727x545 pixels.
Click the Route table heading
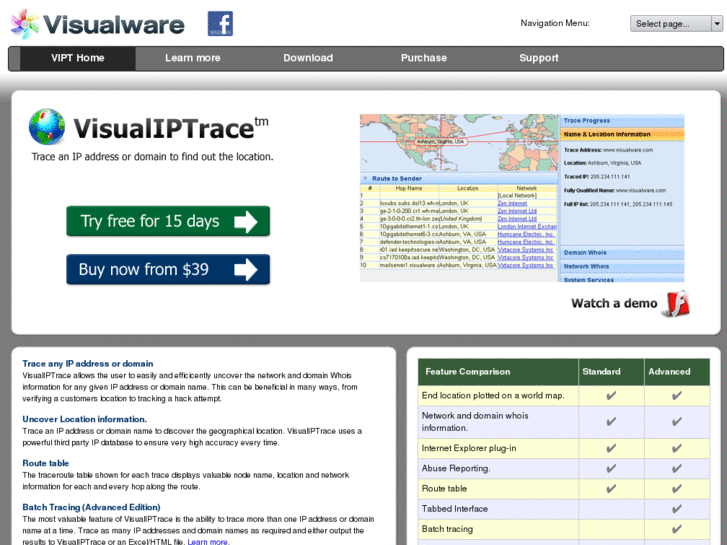click(x=45, y=463)
